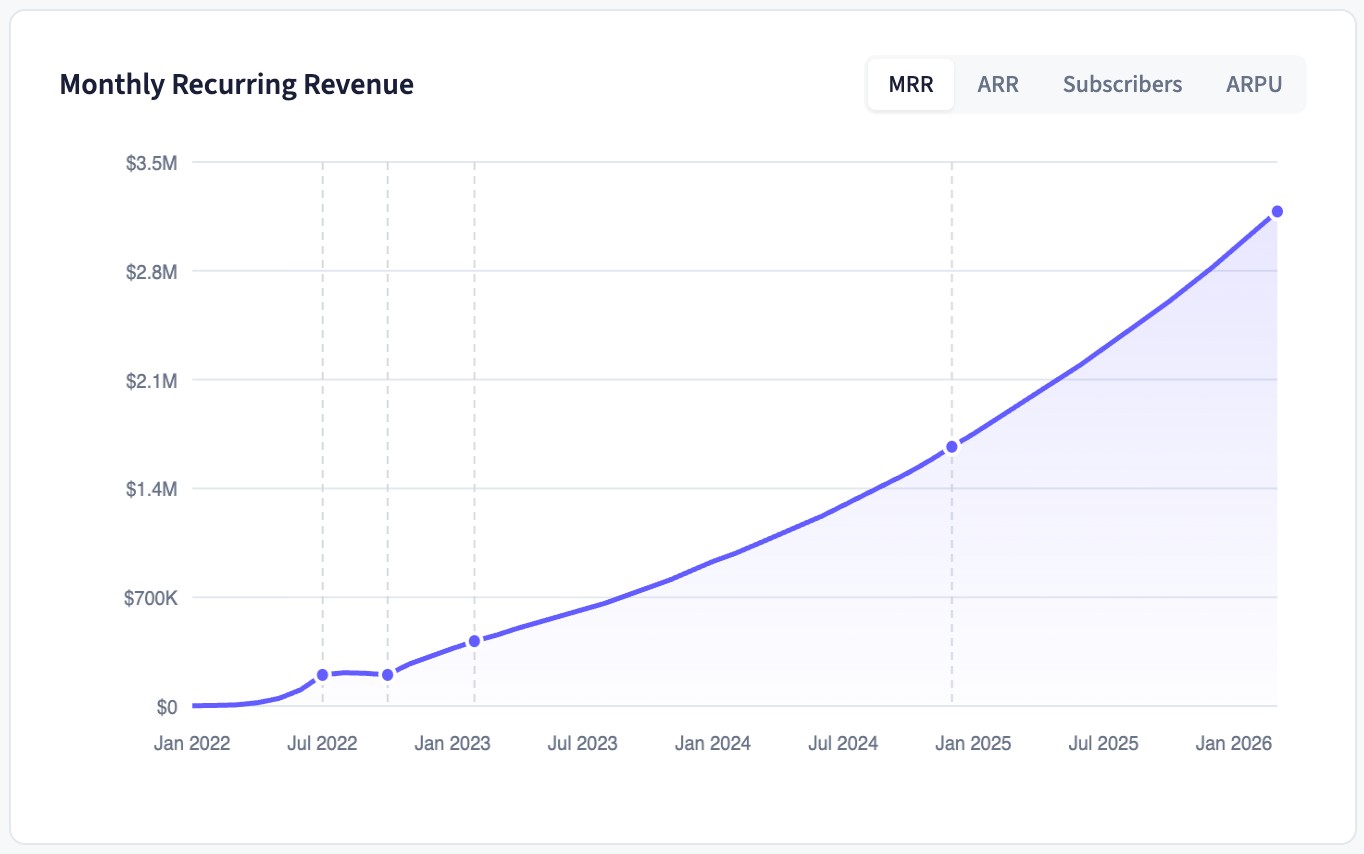Image resolution: width=1364 pixels, height=854 pixels.
Task: Switch to the ARR tab
Action: click(x=997, y=84)
